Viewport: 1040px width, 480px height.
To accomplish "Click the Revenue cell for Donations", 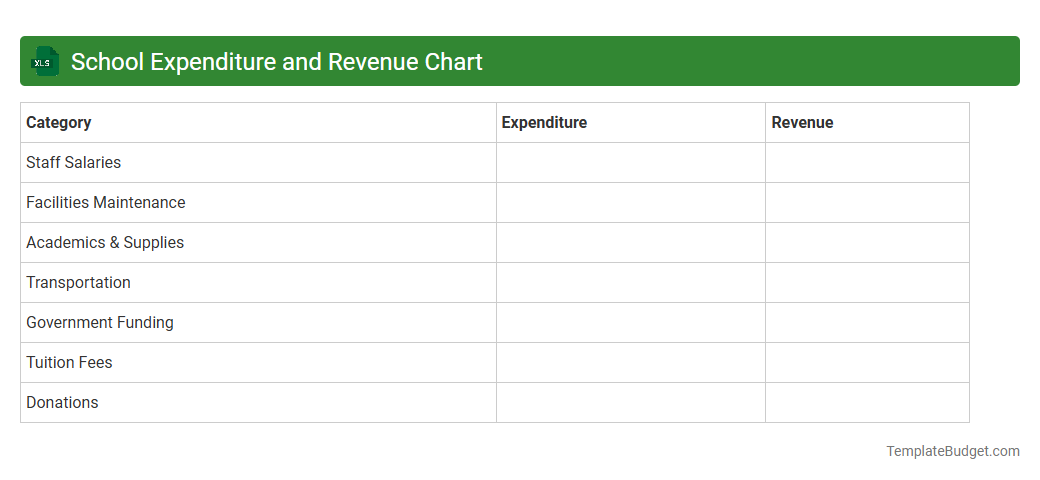I will point(867,402).
